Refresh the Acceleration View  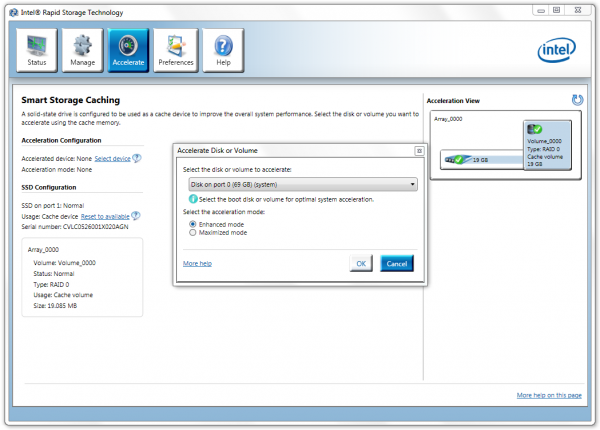(x=577, y=100)
